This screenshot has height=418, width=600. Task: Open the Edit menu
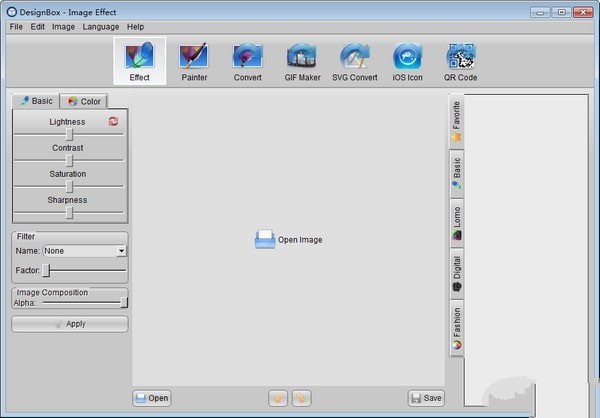point(38,27)
